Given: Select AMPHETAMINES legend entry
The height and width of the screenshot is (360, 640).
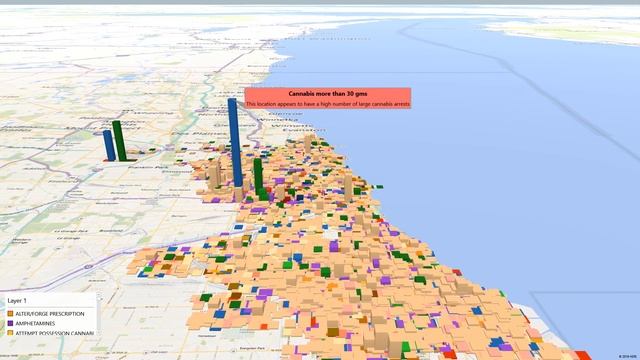Looking at the screenshot, I should 31,323.
